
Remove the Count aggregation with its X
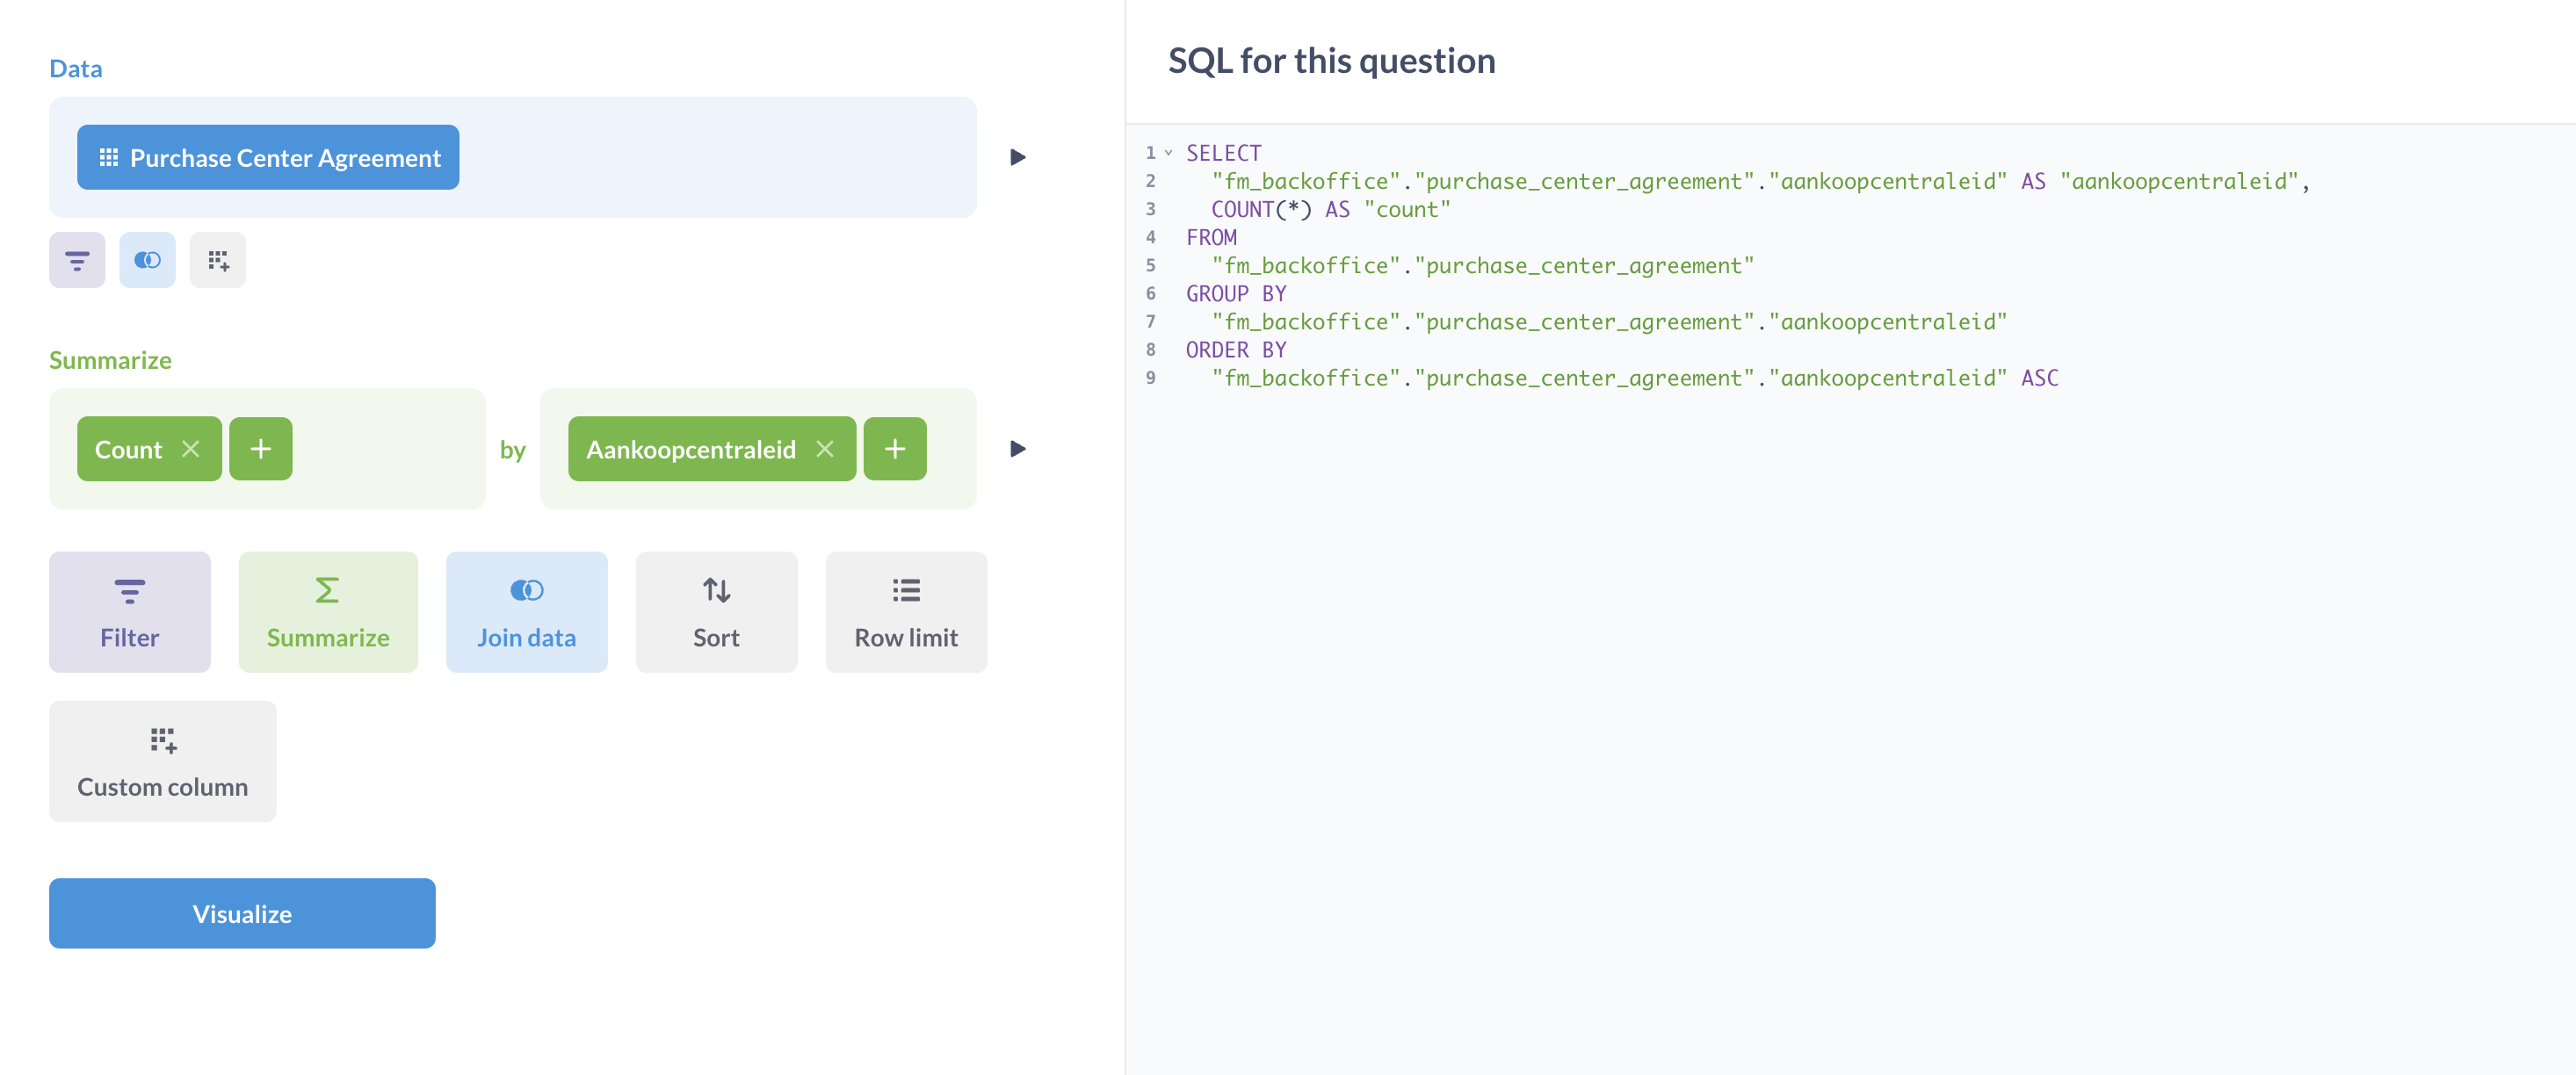190,449
